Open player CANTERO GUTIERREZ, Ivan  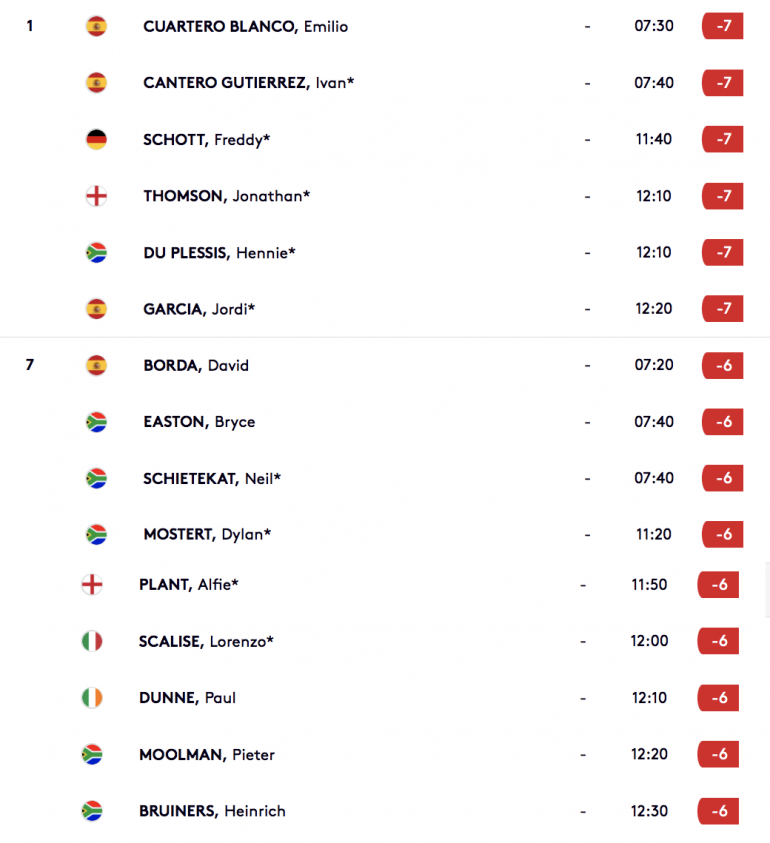tap(248, 83)
